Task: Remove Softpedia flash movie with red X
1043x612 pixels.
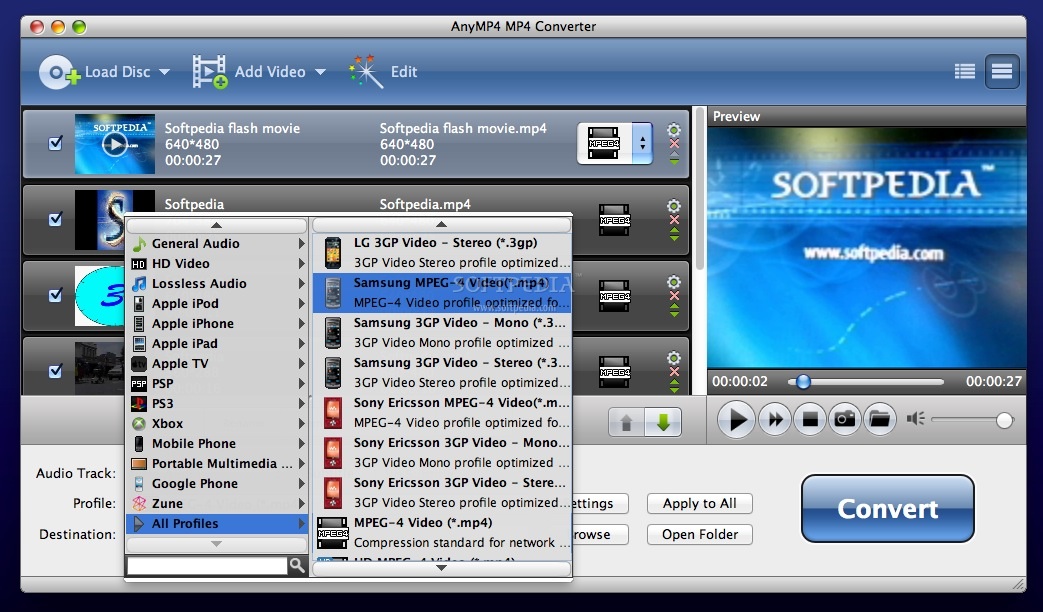Action: [x=673, y=143]
